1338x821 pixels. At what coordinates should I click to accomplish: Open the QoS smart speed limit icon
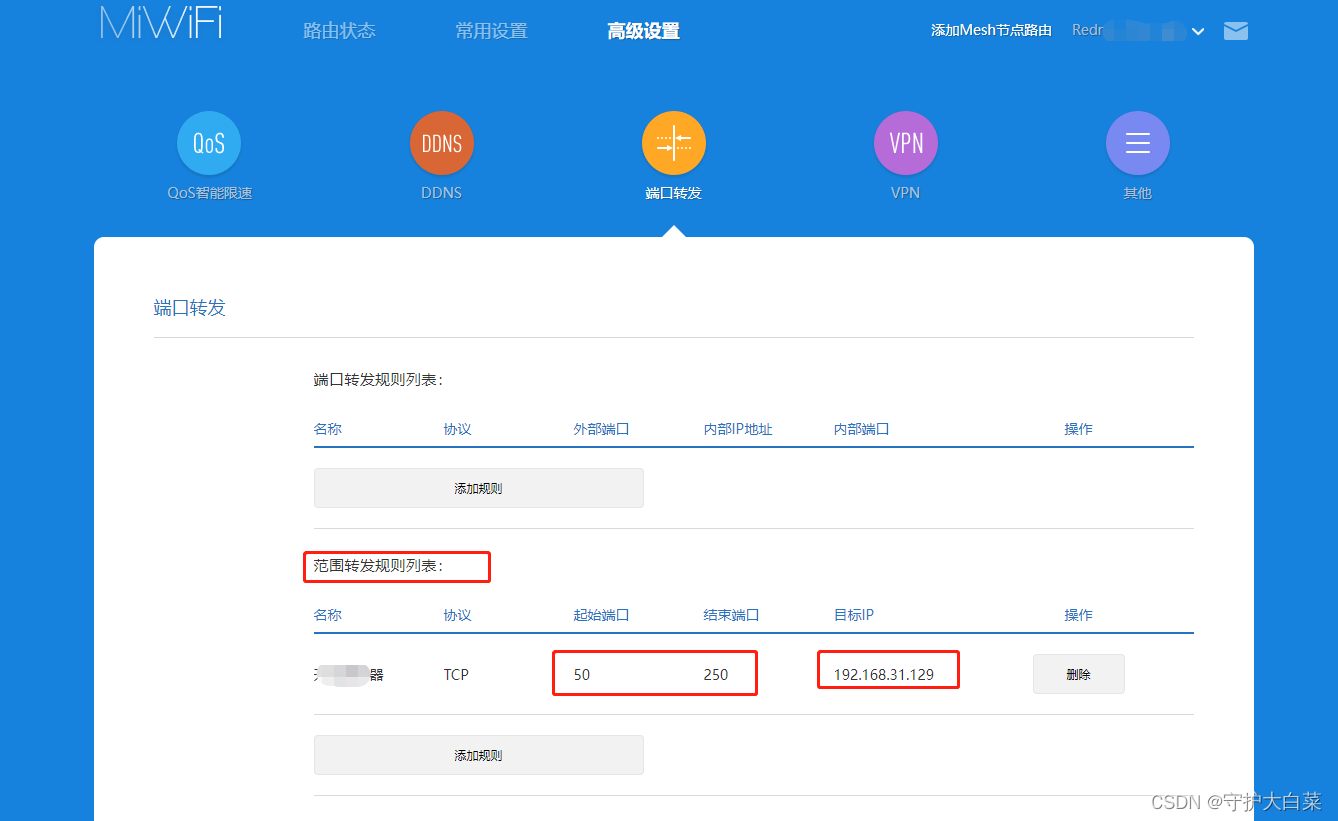[x=209, y=143]
